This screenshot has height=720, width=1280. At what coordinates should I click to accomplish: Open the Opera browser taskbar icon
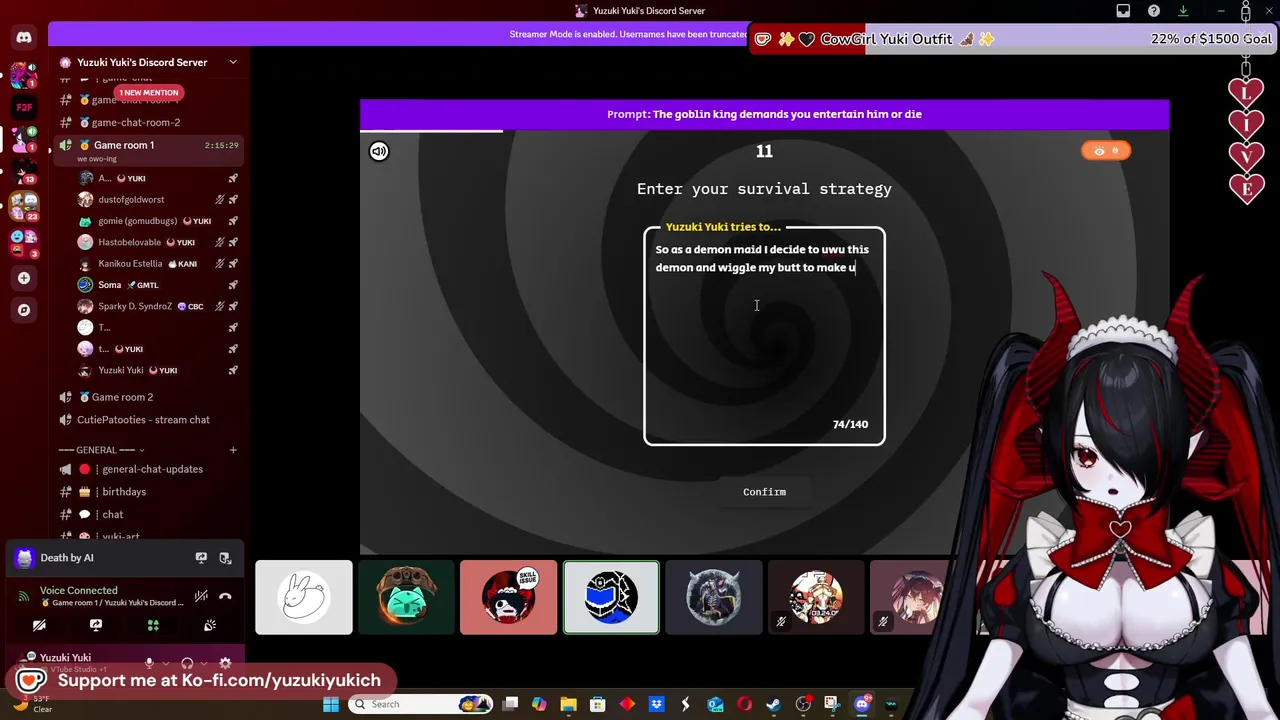(744, 704)
